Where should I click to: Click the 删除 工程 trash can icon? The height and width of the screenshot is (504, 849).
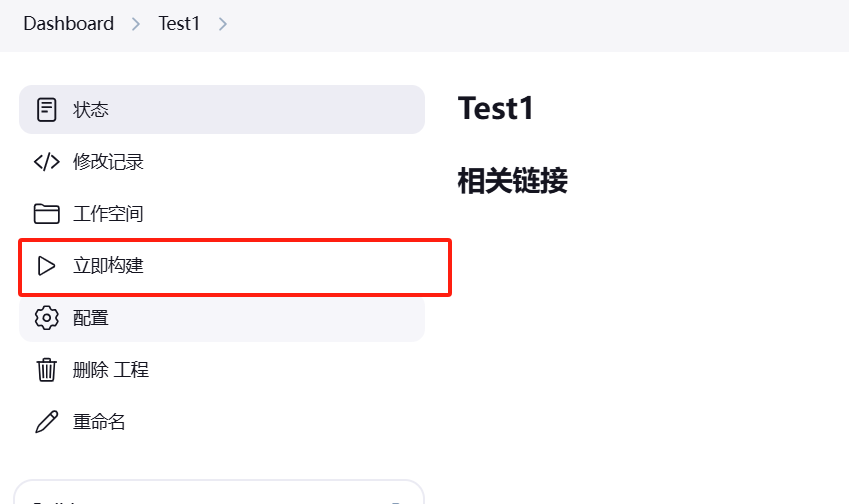coord(47,370)
